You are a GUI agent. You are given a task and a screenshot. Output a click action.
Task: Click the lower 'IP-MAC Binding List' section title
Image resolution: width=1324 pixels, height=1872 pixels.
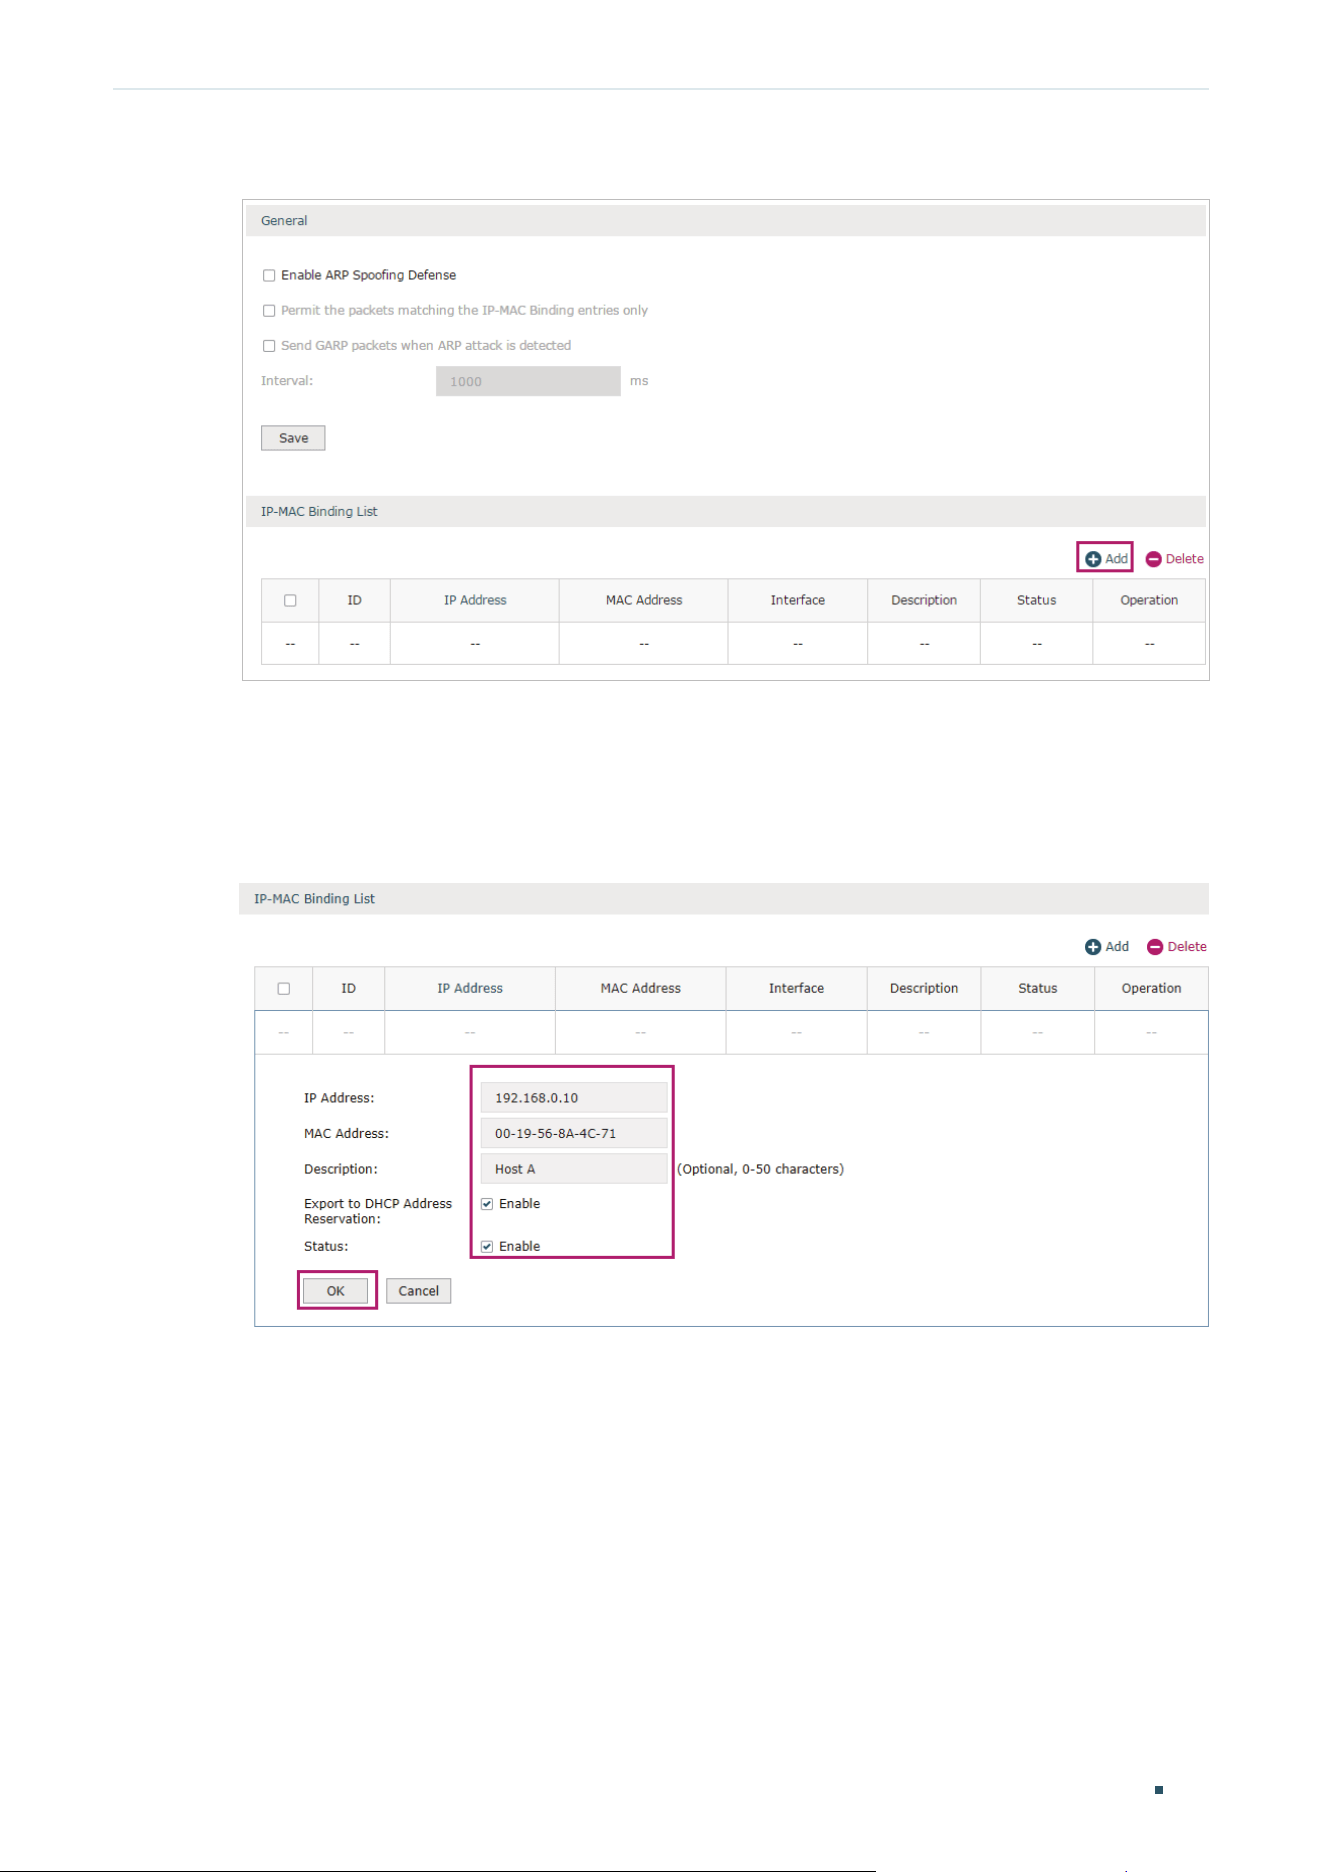314,899
